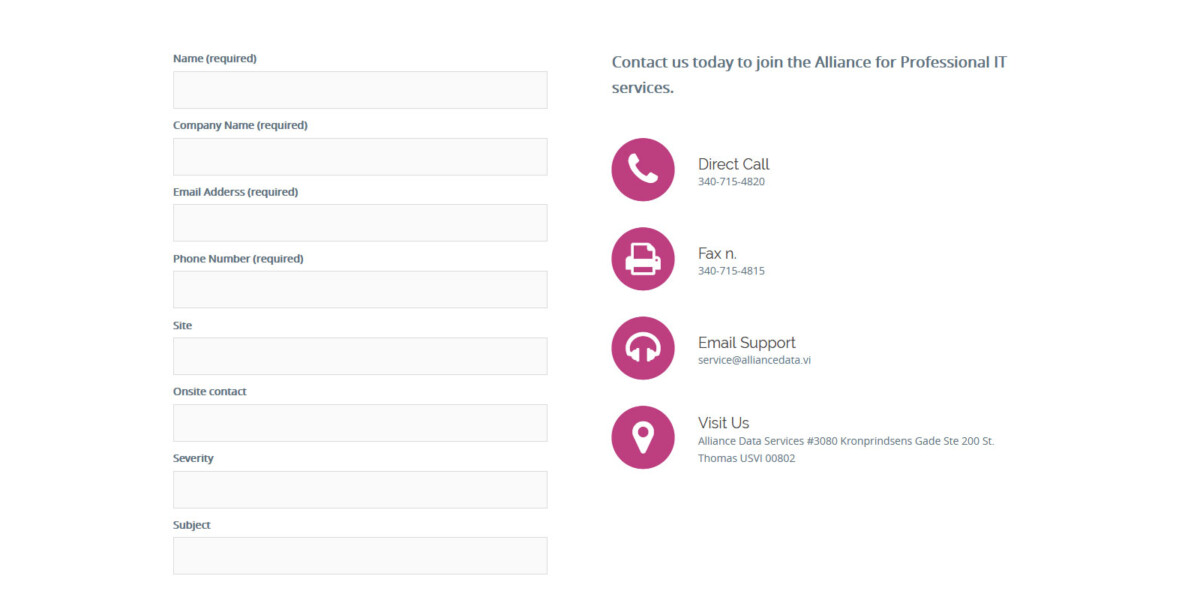Click the Onsite contact input field
1200x600 pixels.
[360, 423]
